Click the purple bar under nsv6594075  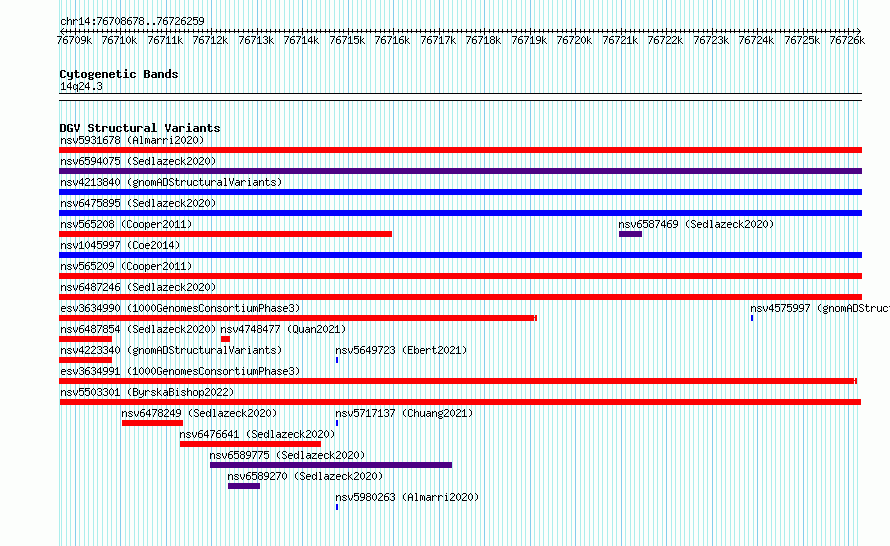pyautogui.click(x=460, y=171)
